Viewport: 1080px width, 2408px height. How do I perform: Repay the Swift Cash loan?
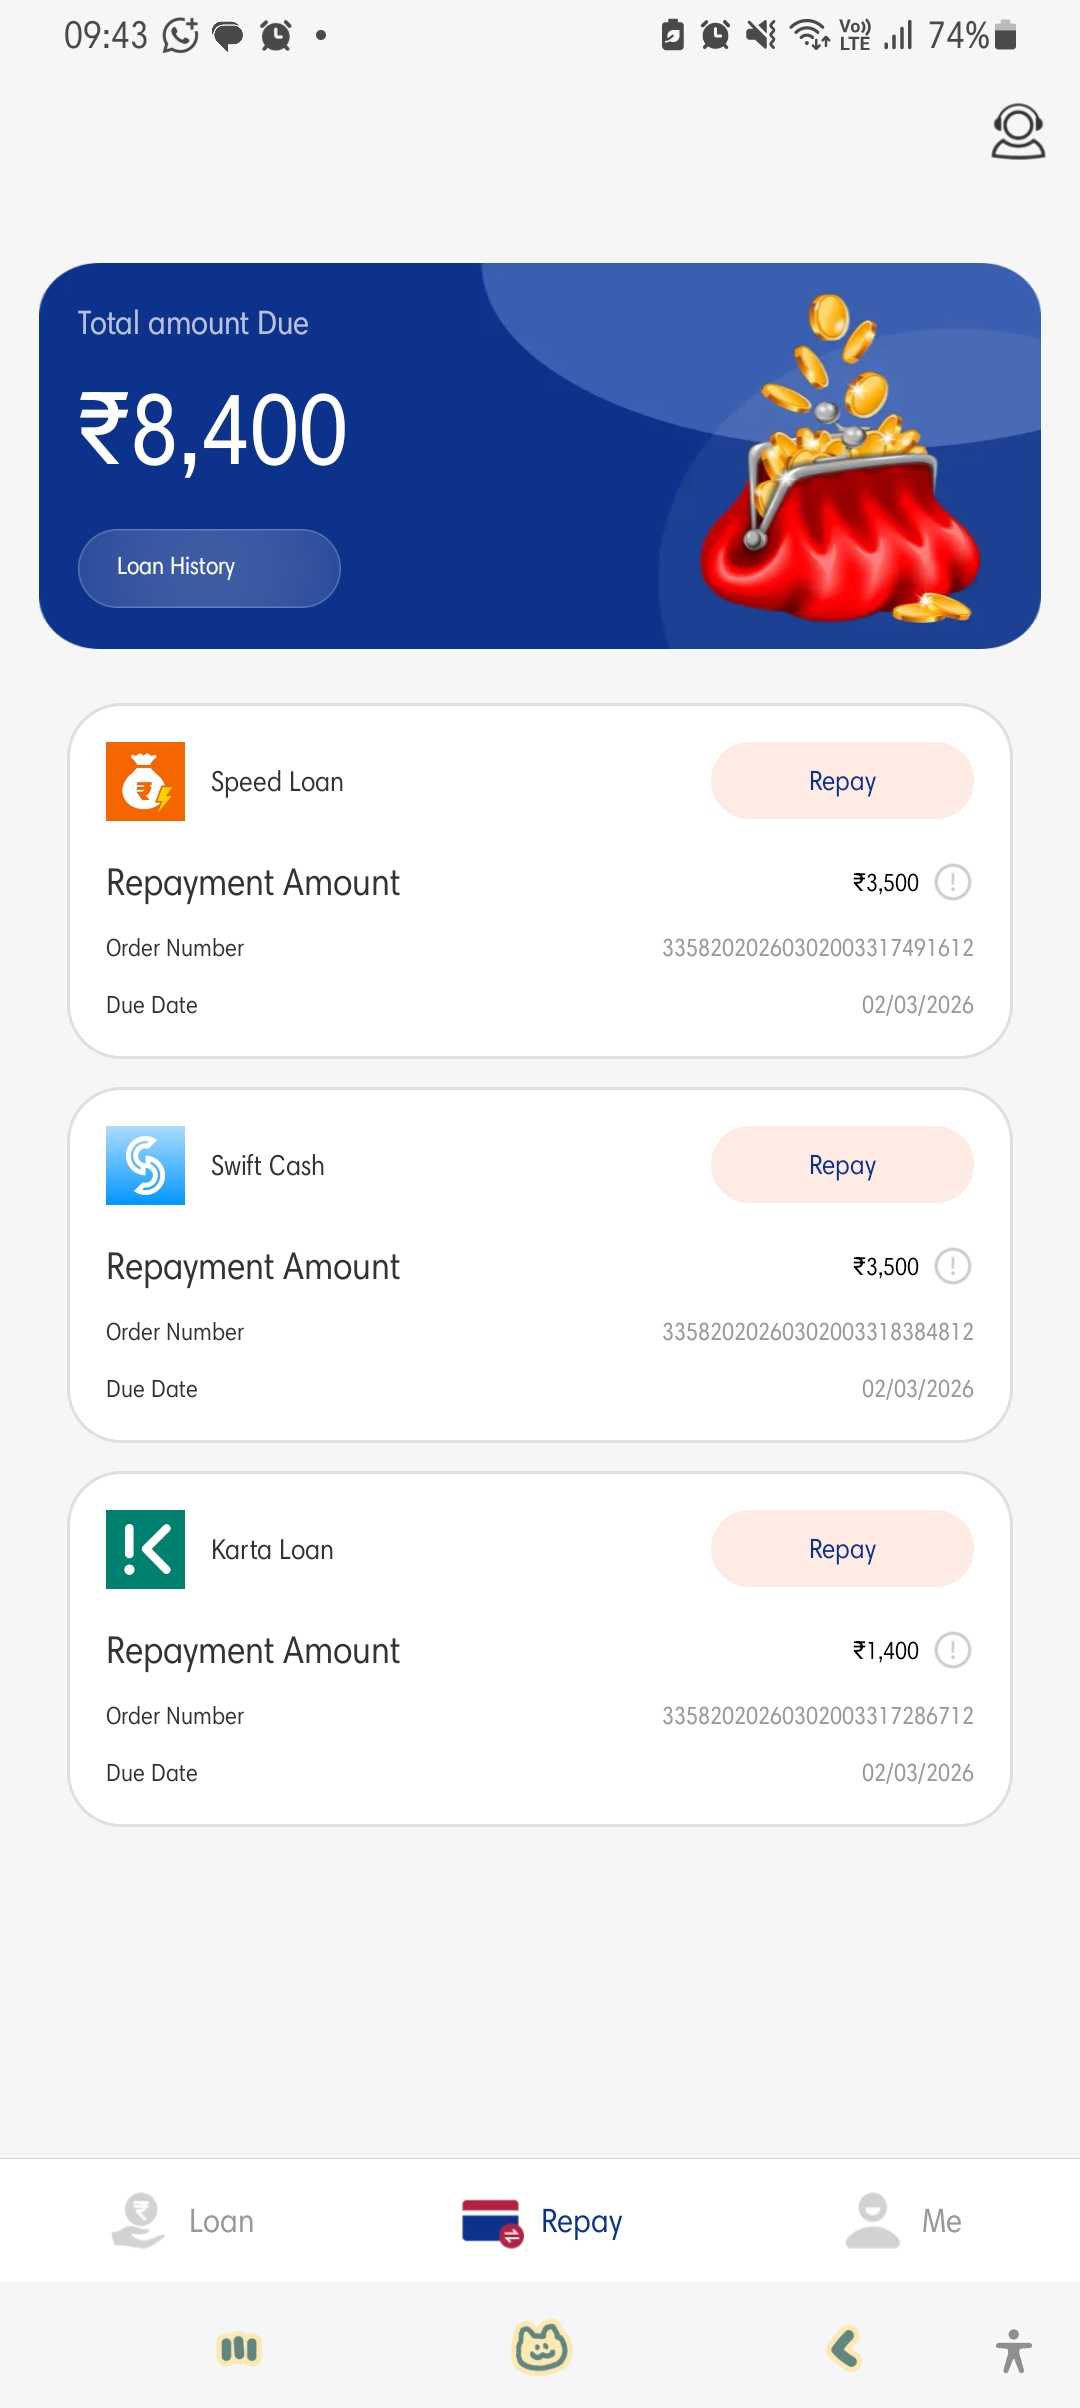[842, 1165]
